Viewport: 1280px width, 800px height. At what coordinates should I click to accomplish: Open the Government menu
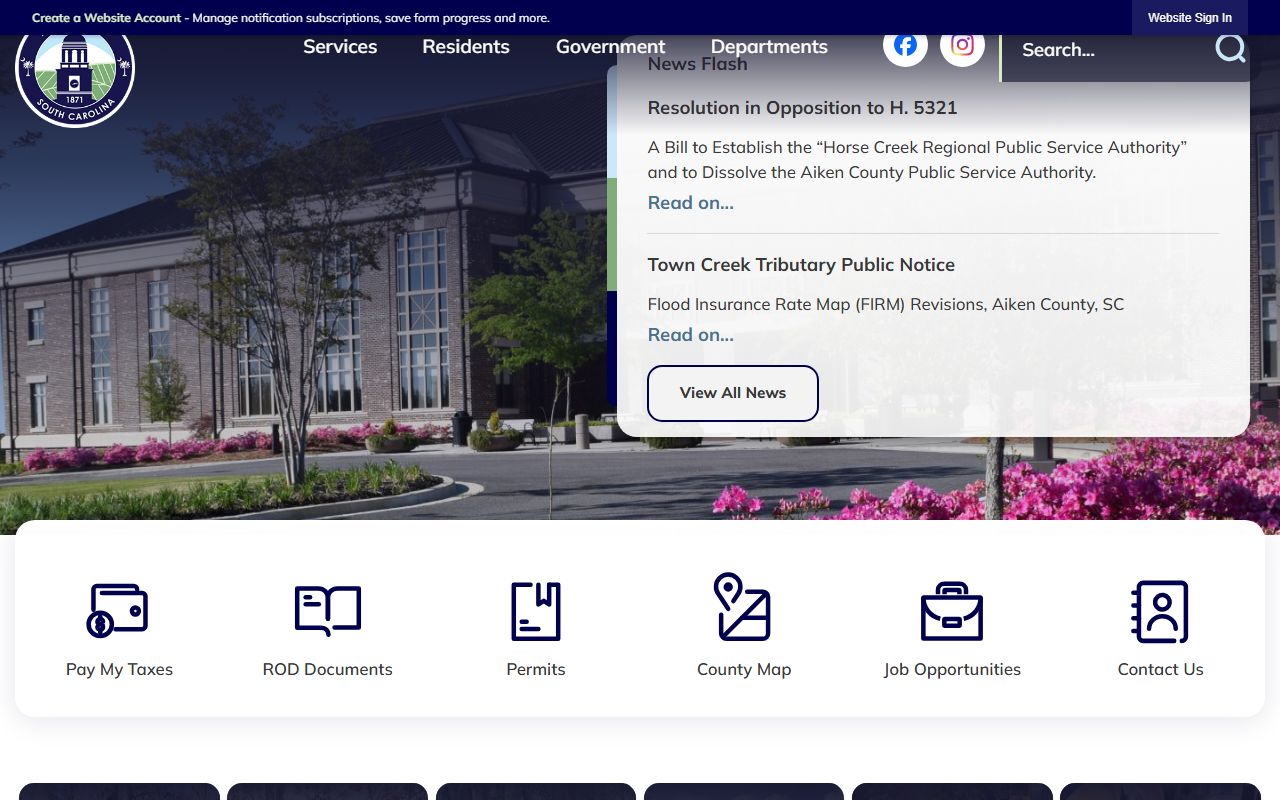610,47
